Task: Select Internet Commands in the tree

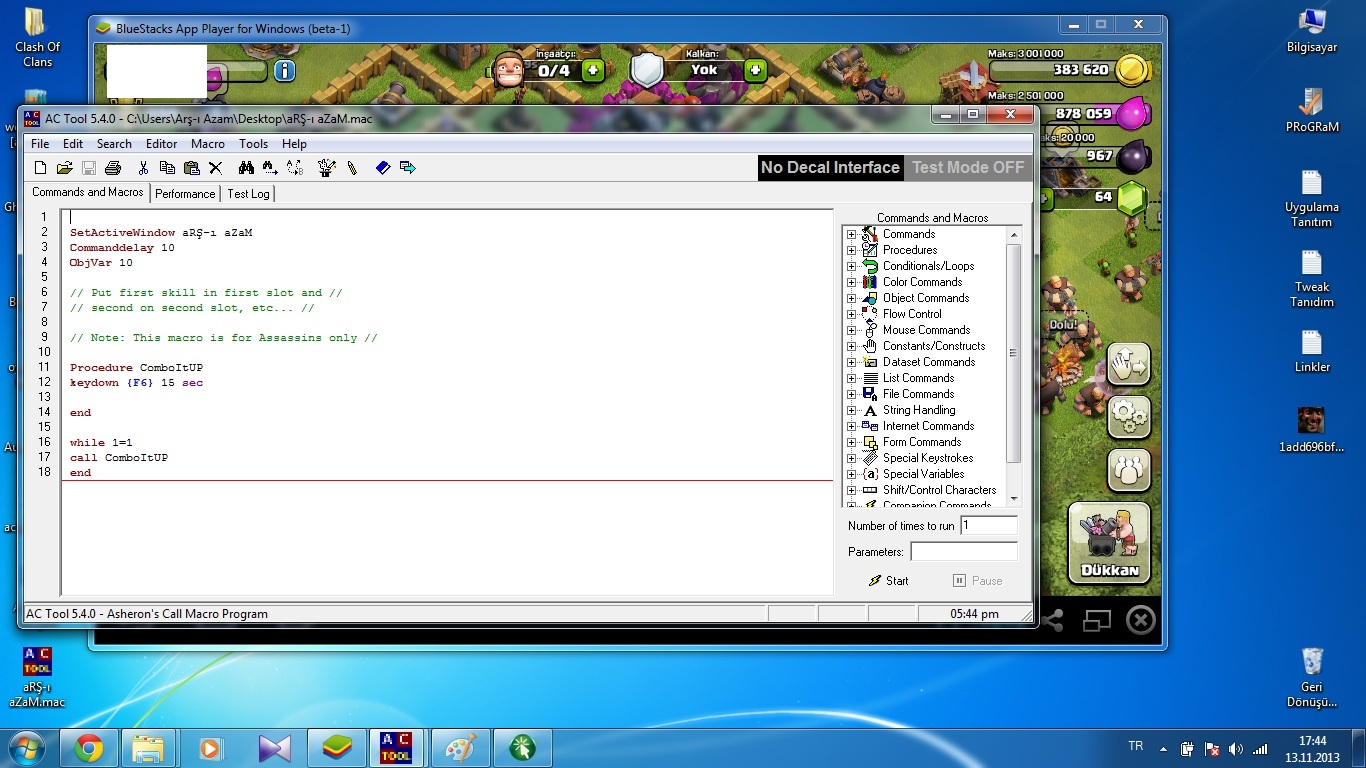Action: coord(928,426)
